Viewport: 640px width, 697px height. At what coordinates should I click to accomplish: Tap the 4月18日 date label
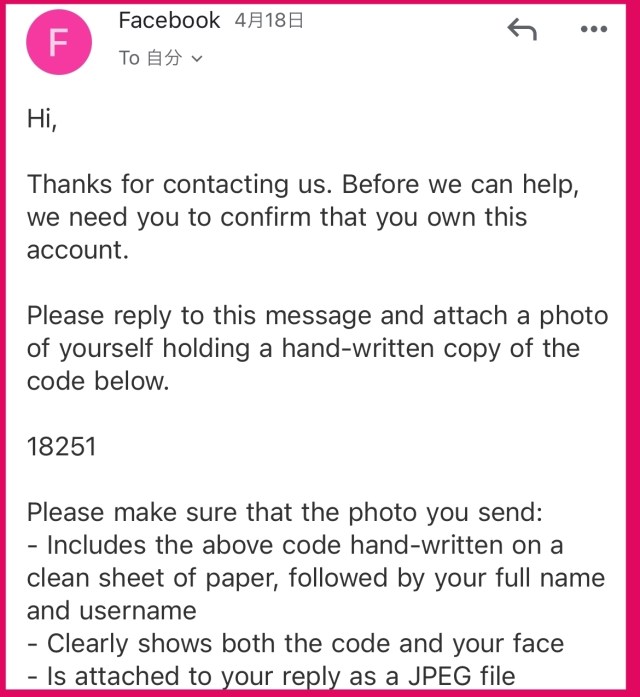pos(269,21)
